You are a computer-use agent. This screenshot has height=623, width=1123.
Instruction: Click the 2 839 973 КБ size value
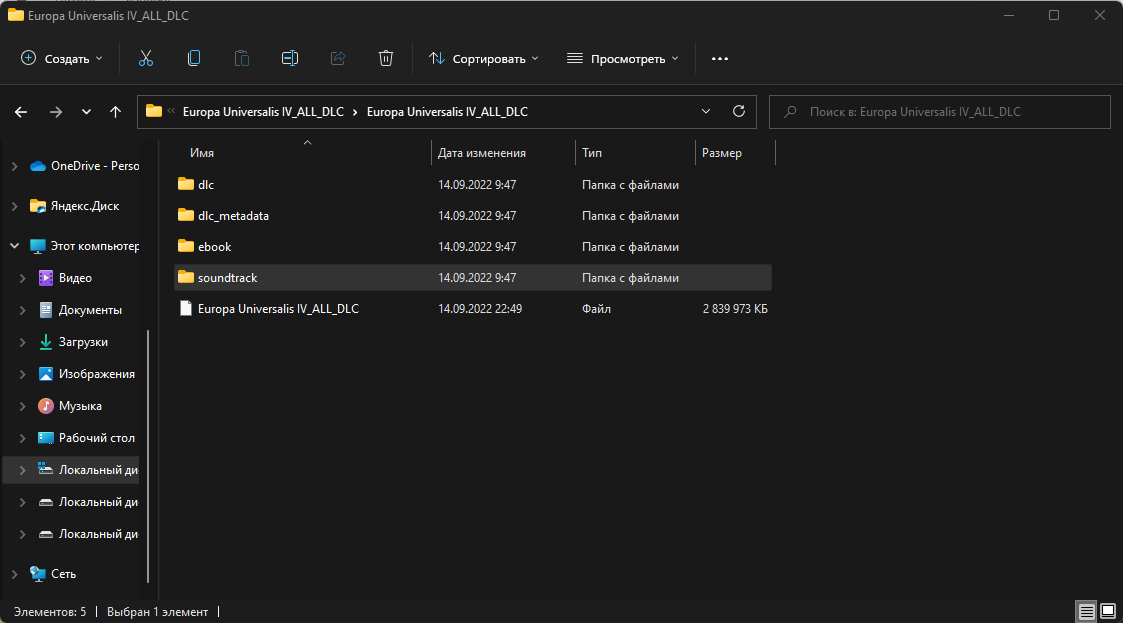(735, 309)
